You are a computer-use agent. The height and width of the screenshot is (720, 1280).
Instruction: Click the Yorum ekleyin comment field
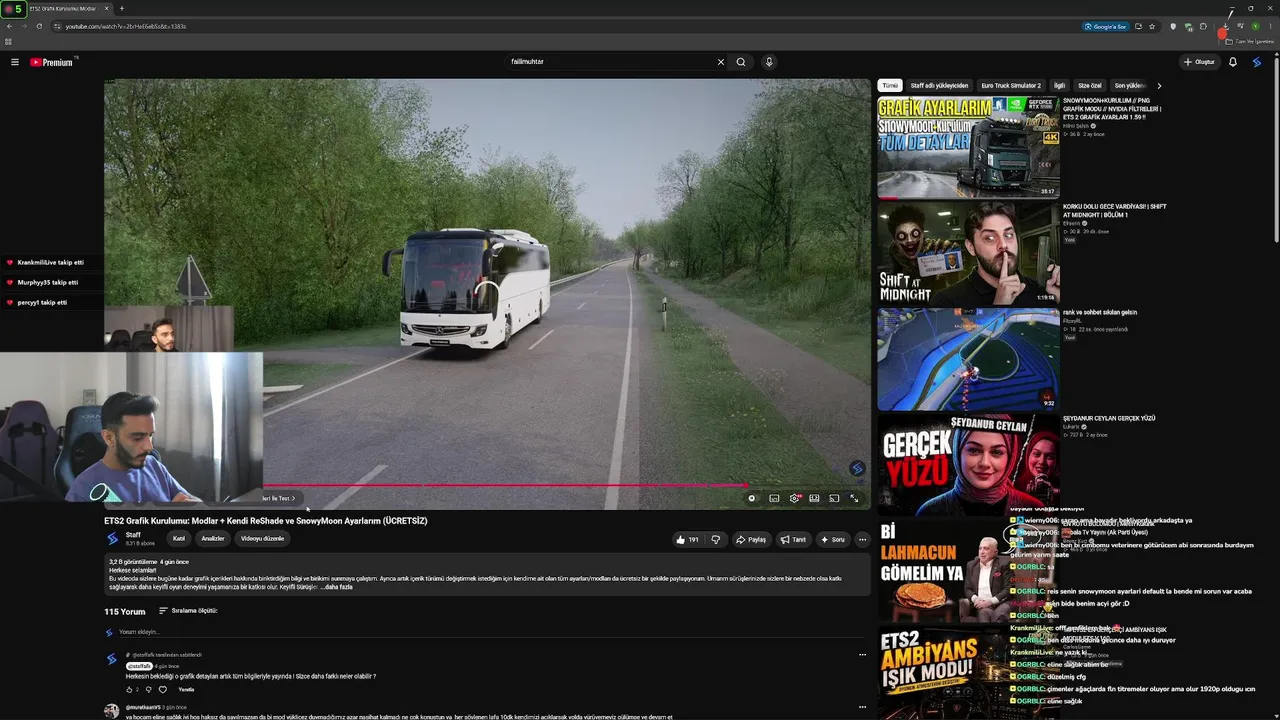tap(490, 632)
